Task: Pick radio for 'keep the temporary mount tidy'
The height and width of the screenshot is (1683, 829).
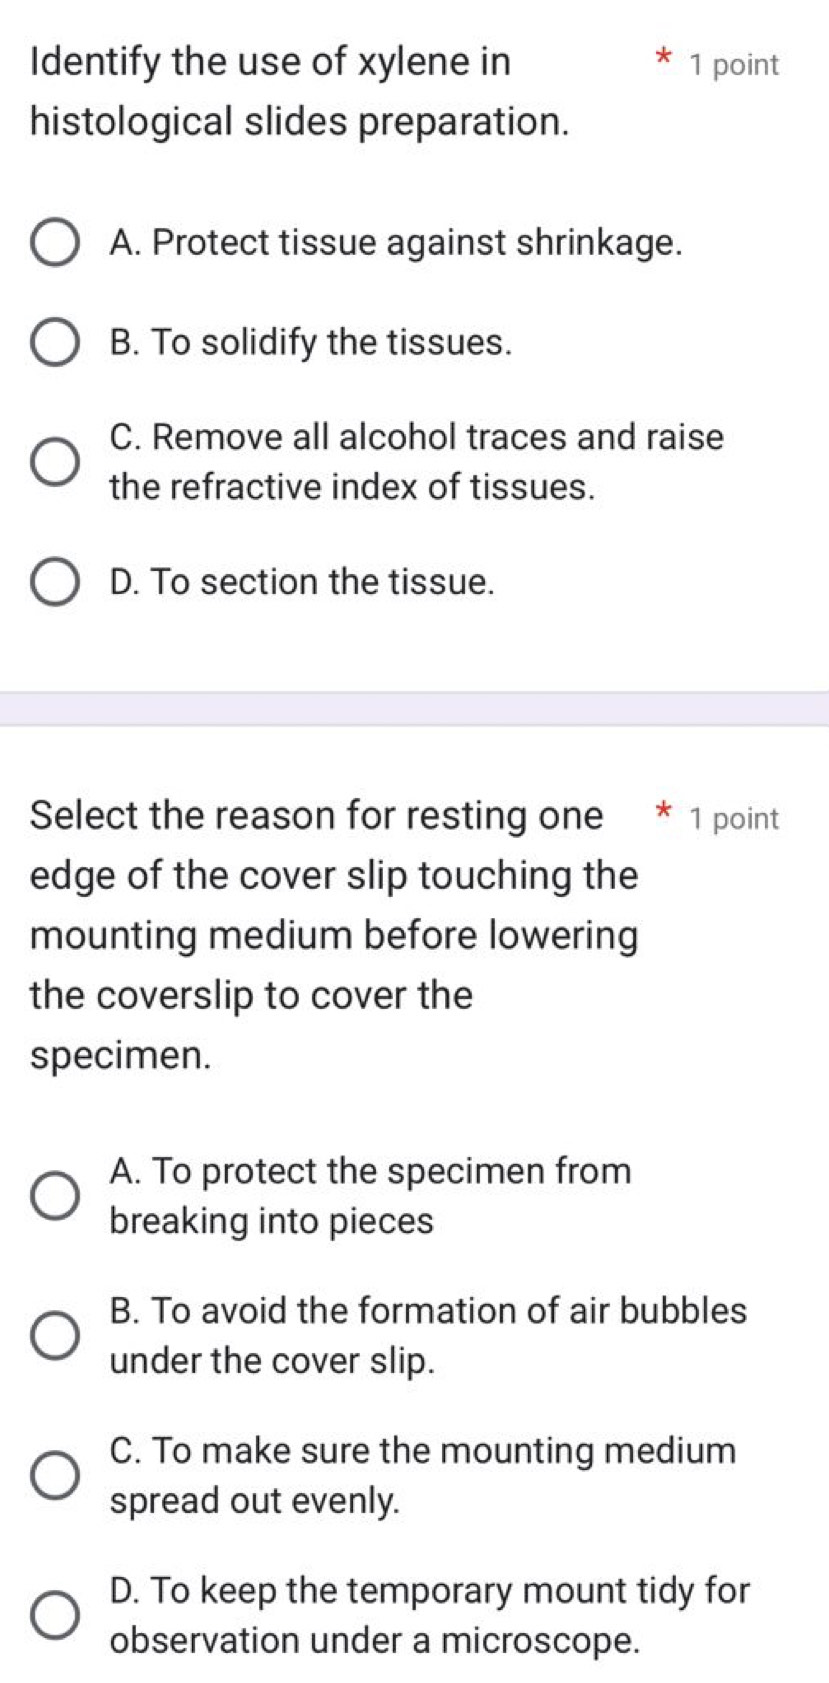Action: click(54, 1616)
